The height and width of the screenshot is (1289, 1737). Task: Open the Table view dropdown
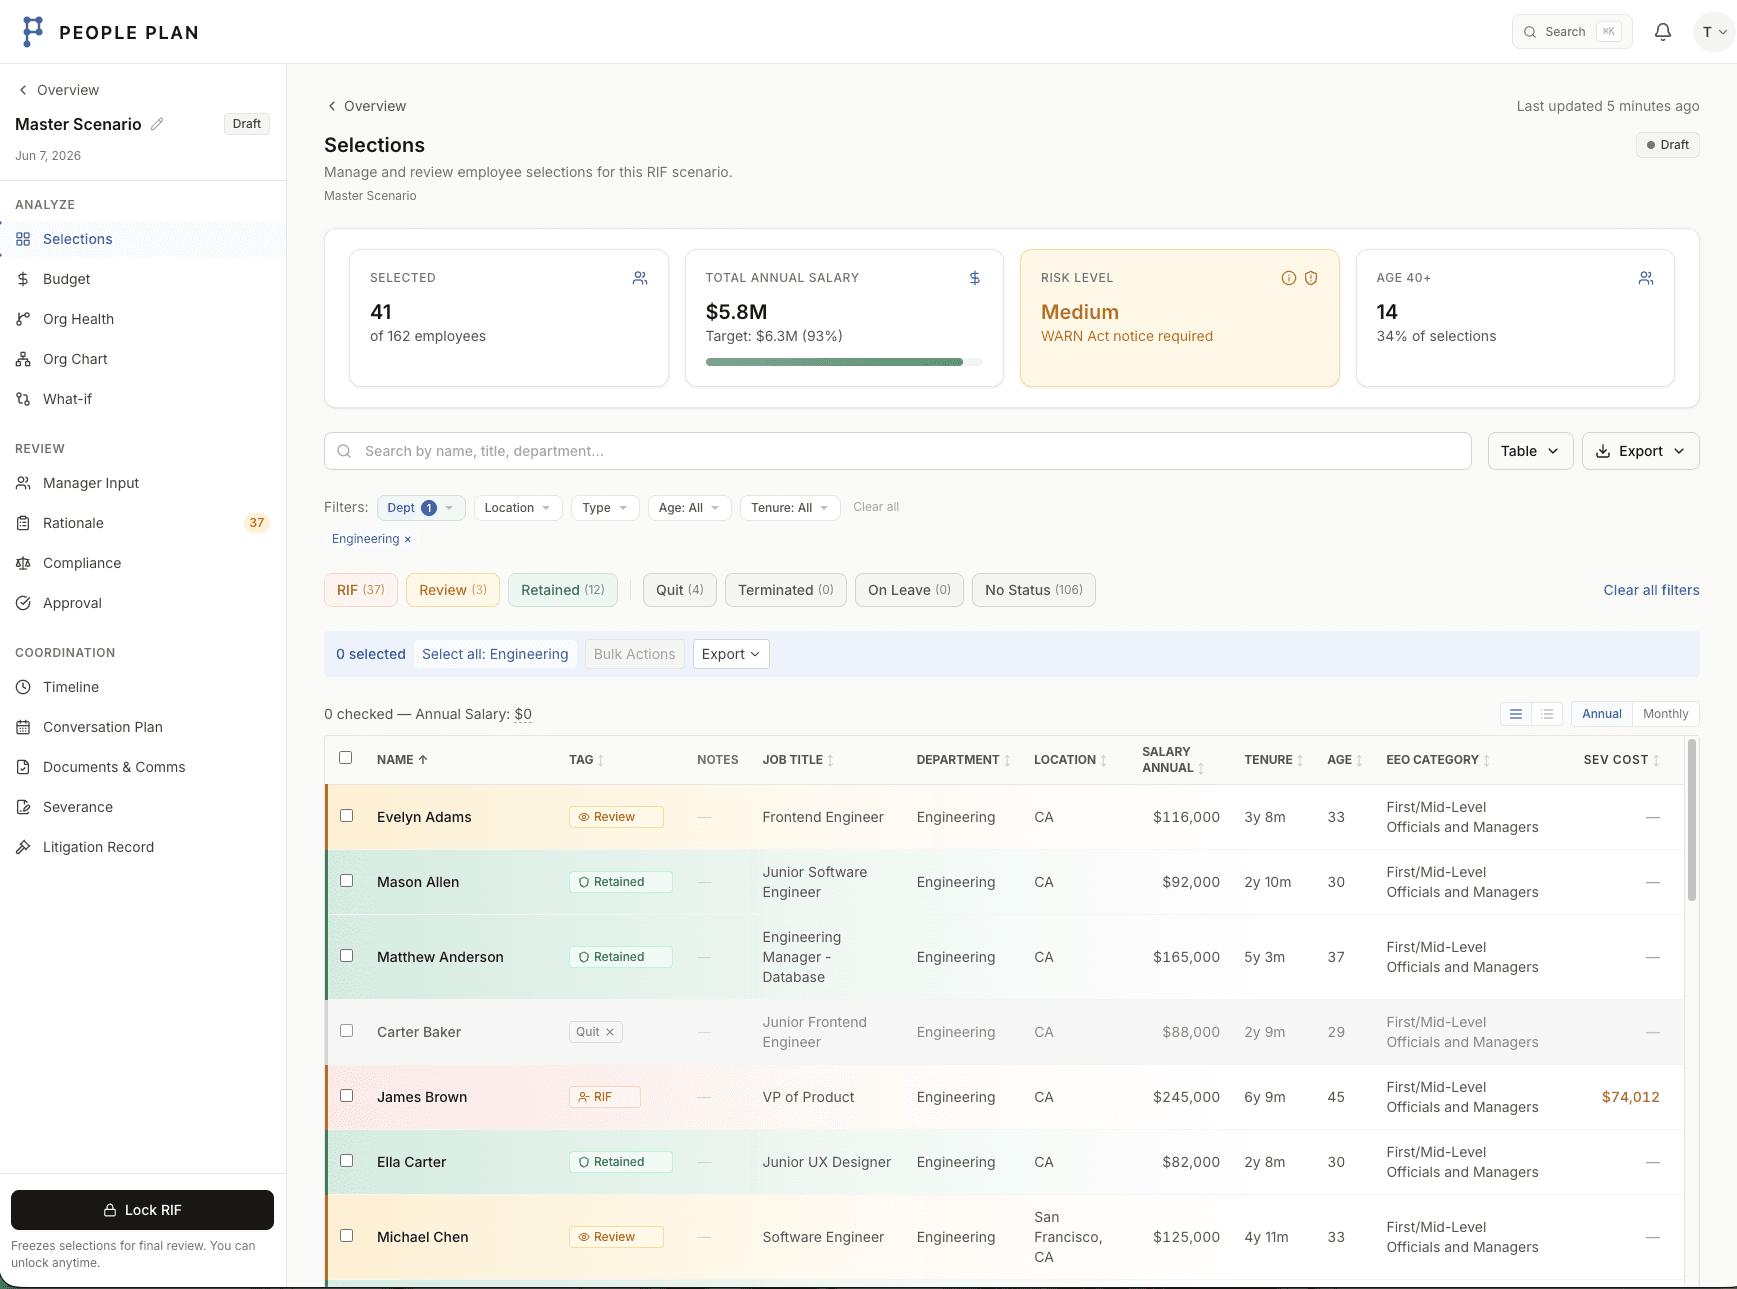pyautogui.click(x=1530, y=451)
